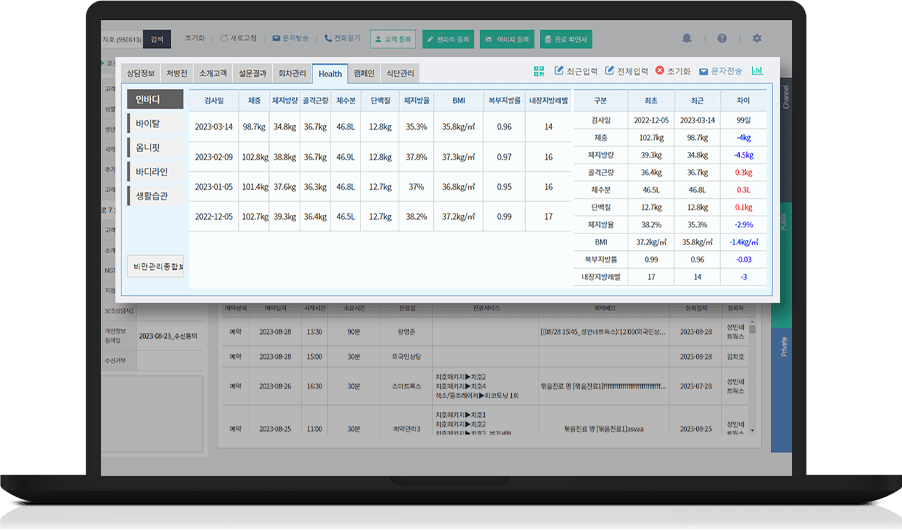Click the 최근입력 edit button
This screenshot has height=531, width=902.
(576, 71)
